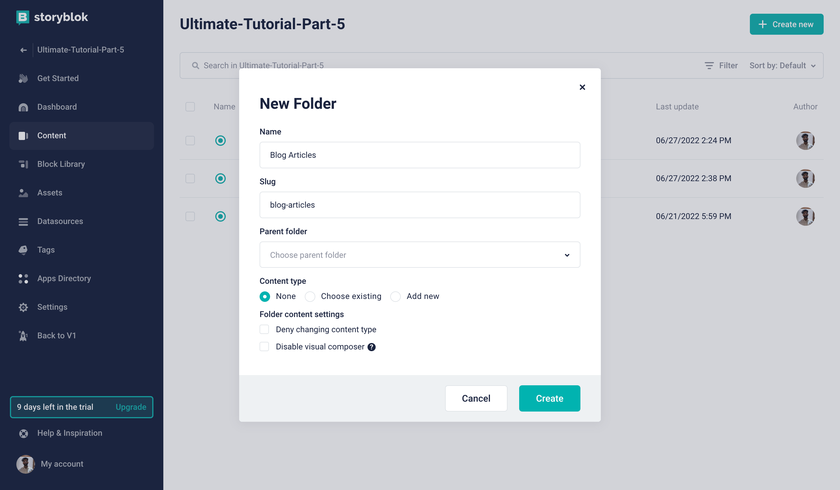Click the Help & Inspiration lifebuoy icon
This screenshot has width=840, height=490.
[x=23, y=433]
